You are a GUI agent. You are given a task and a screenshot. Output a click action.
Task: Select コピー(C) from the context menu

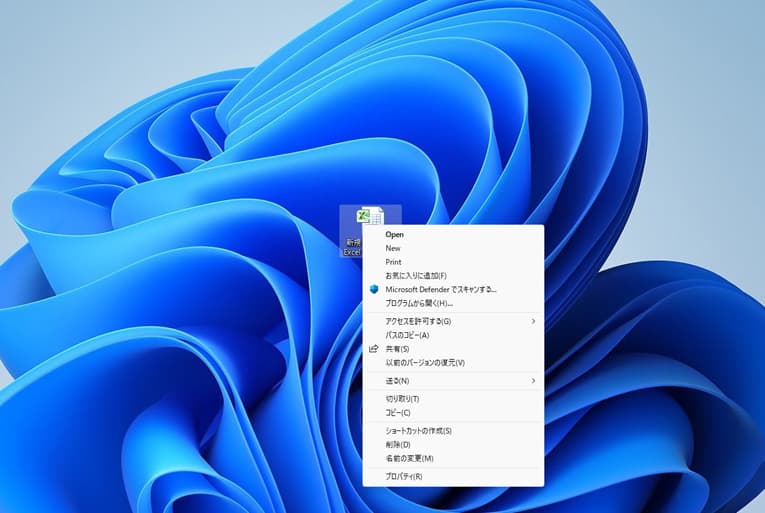tap(398, 412)
